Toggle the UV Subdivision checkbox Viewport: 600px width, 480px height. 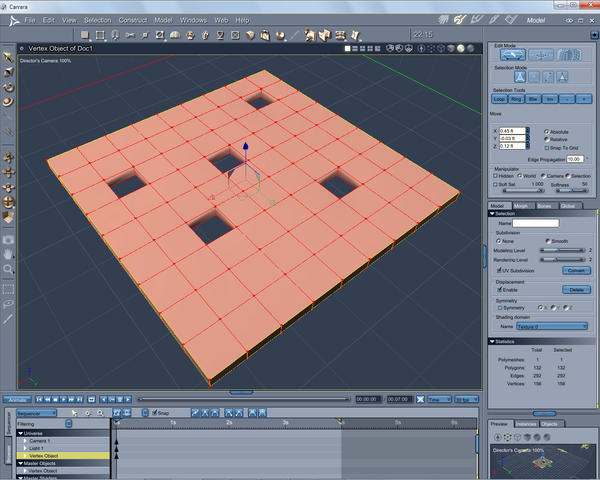point(499,270)
